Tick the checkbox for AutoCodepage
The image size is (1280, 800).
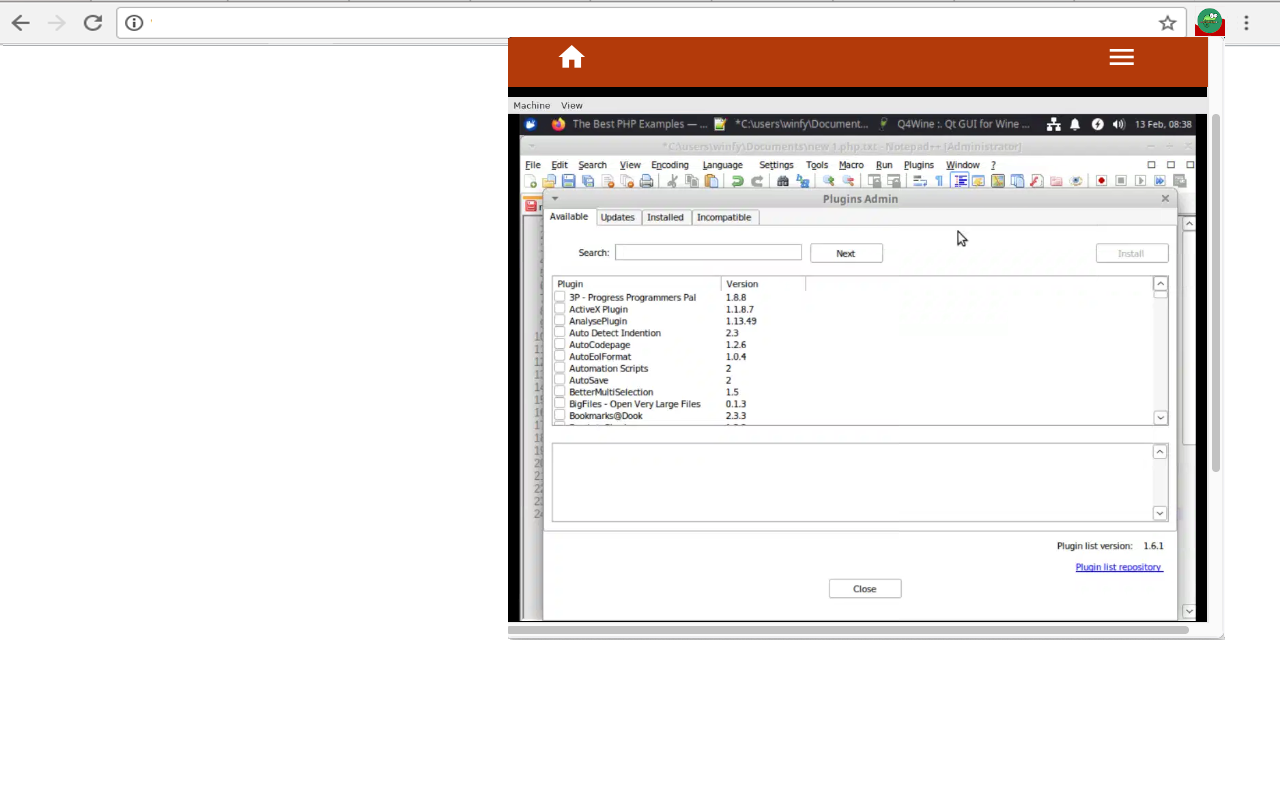[x=559, y=344]
